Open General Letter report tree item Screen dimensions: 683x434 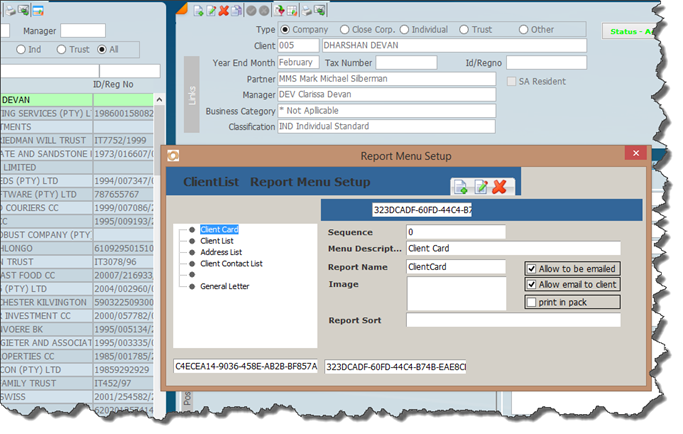[x=224, y=286]
